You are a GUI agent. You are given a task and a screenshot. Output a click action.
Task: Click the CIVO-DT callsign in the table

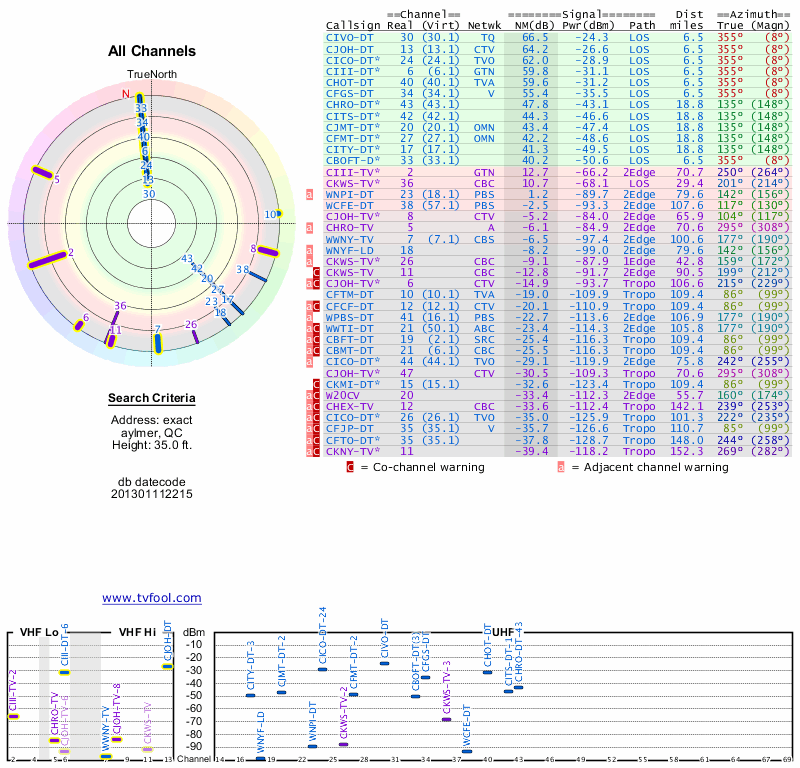tap(349, 37)
